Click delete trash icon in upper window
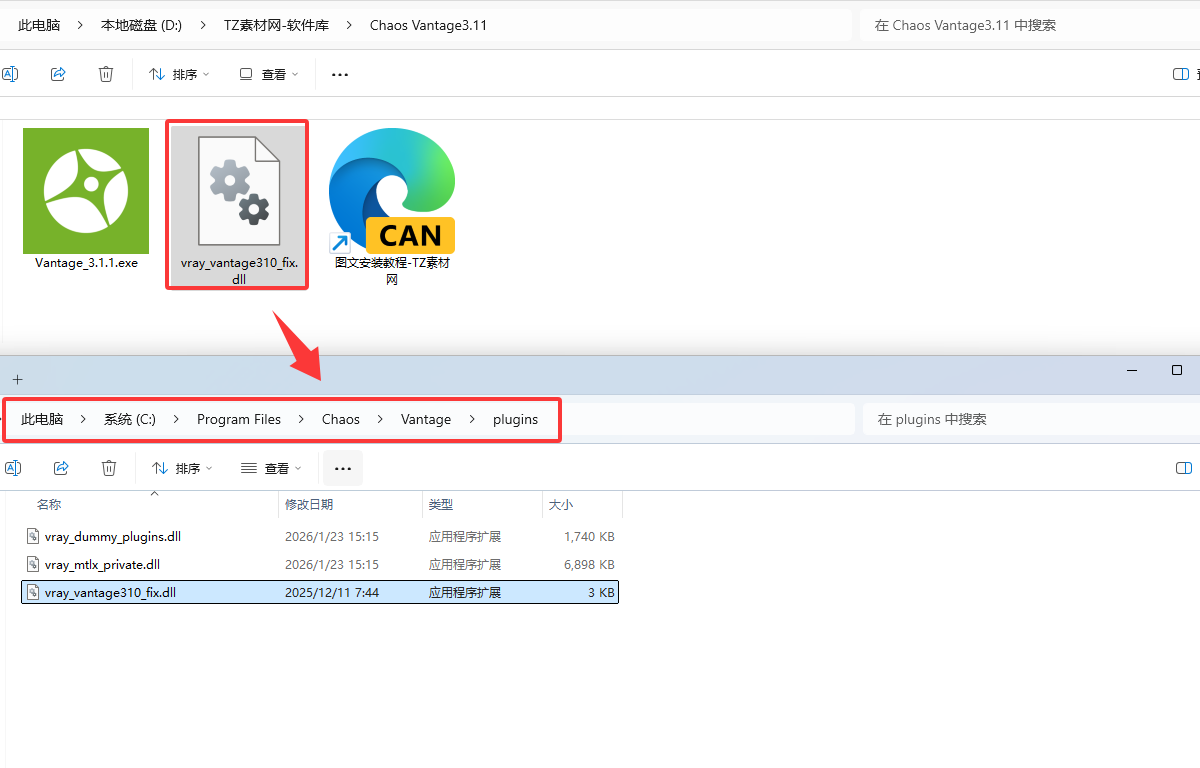 coord(106,74)
